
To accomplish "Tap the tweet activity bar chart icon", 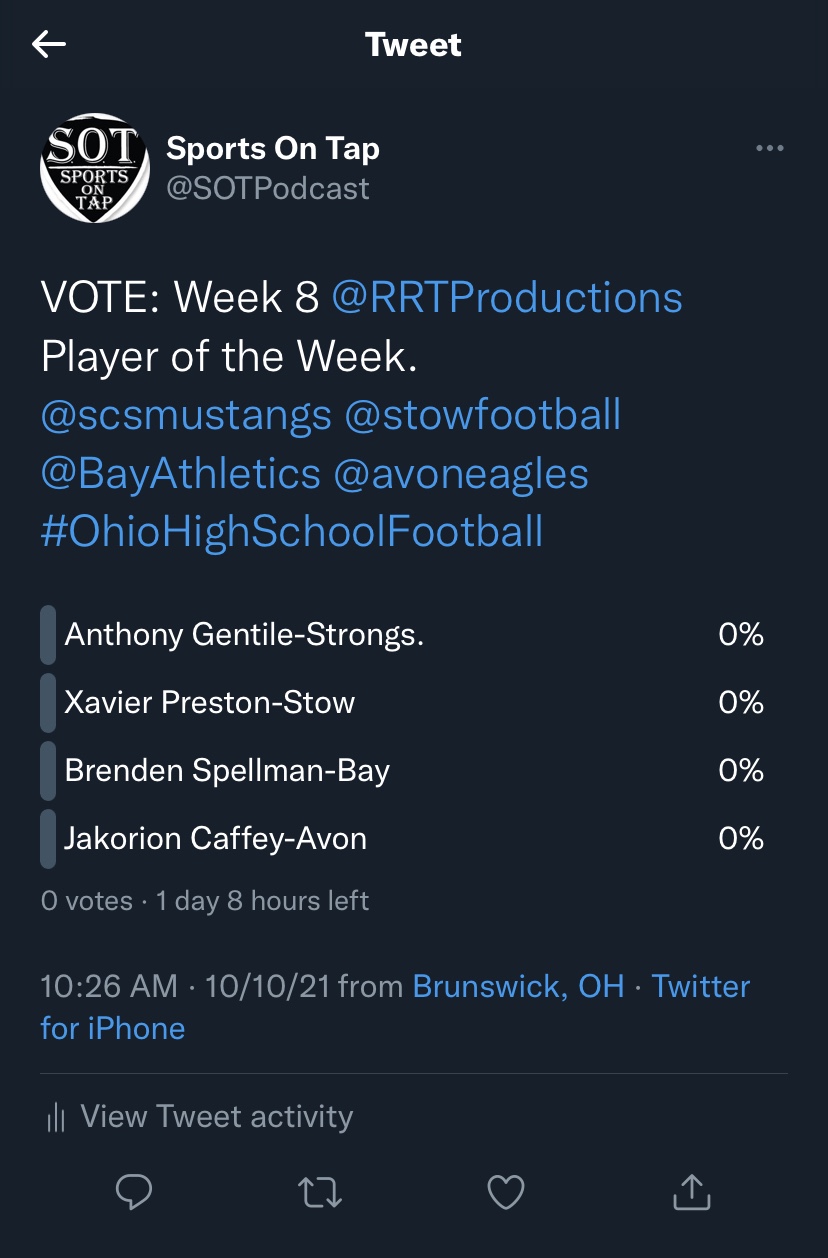I will tap(56, 1117).
